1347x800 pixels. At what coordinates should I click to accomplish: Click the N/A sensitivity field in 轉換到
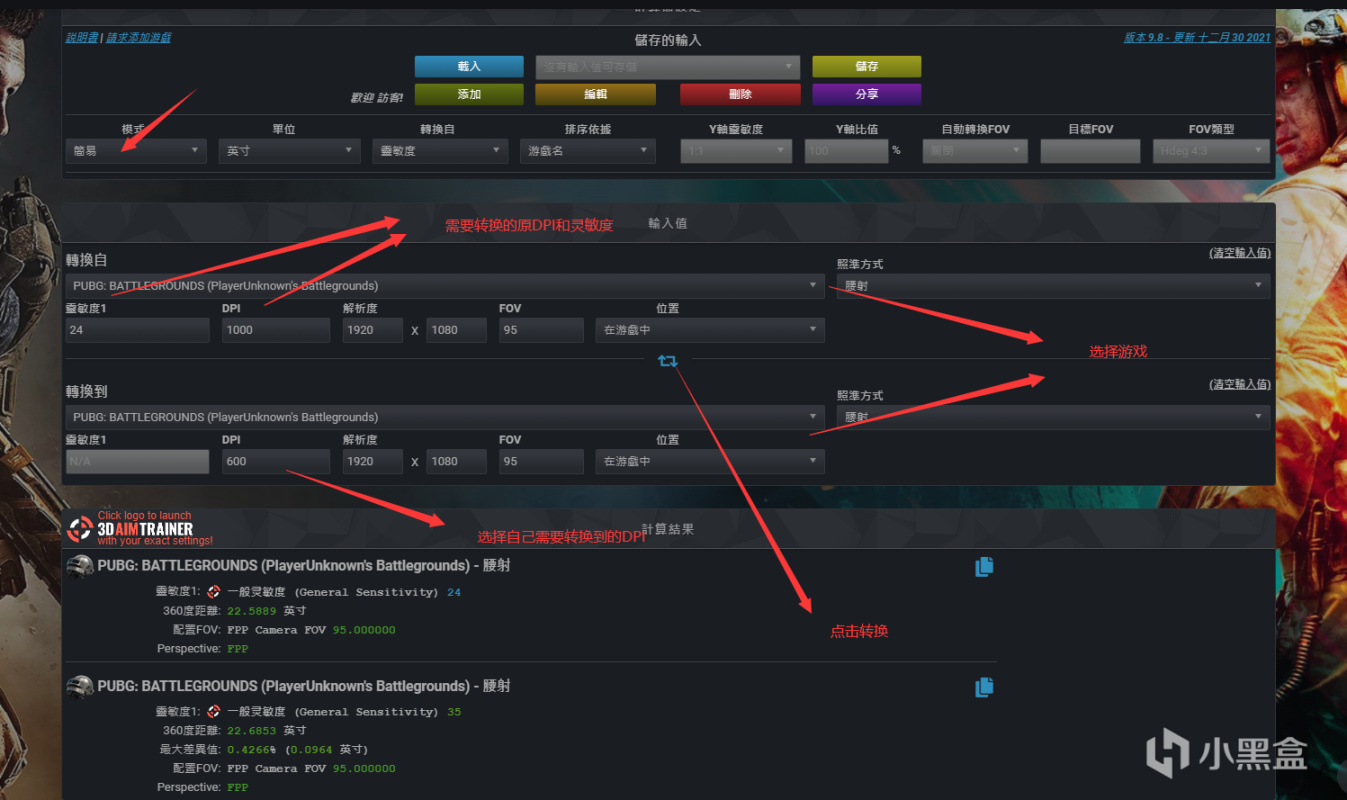tap(137, 461)
